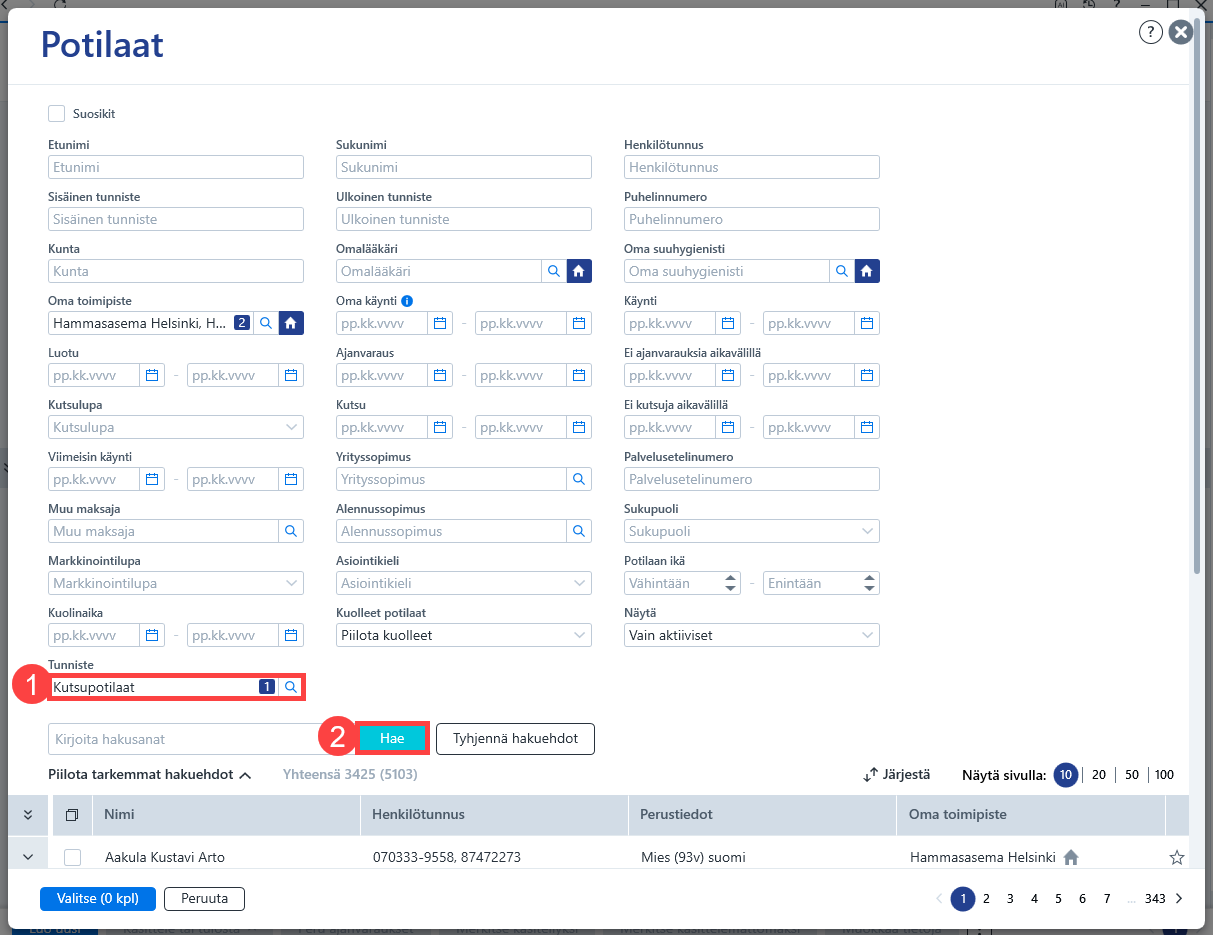
Task: Expand the Aakula Kustavi Arto row
Action: tap(28, 857)
